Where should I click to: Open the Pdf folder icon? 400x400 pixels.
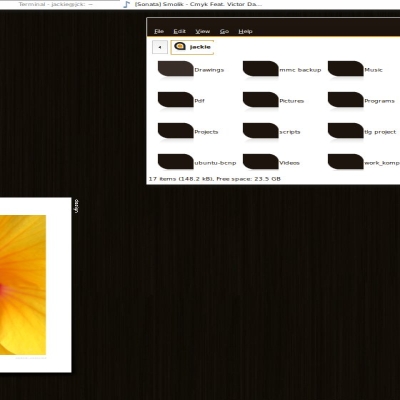175,99
